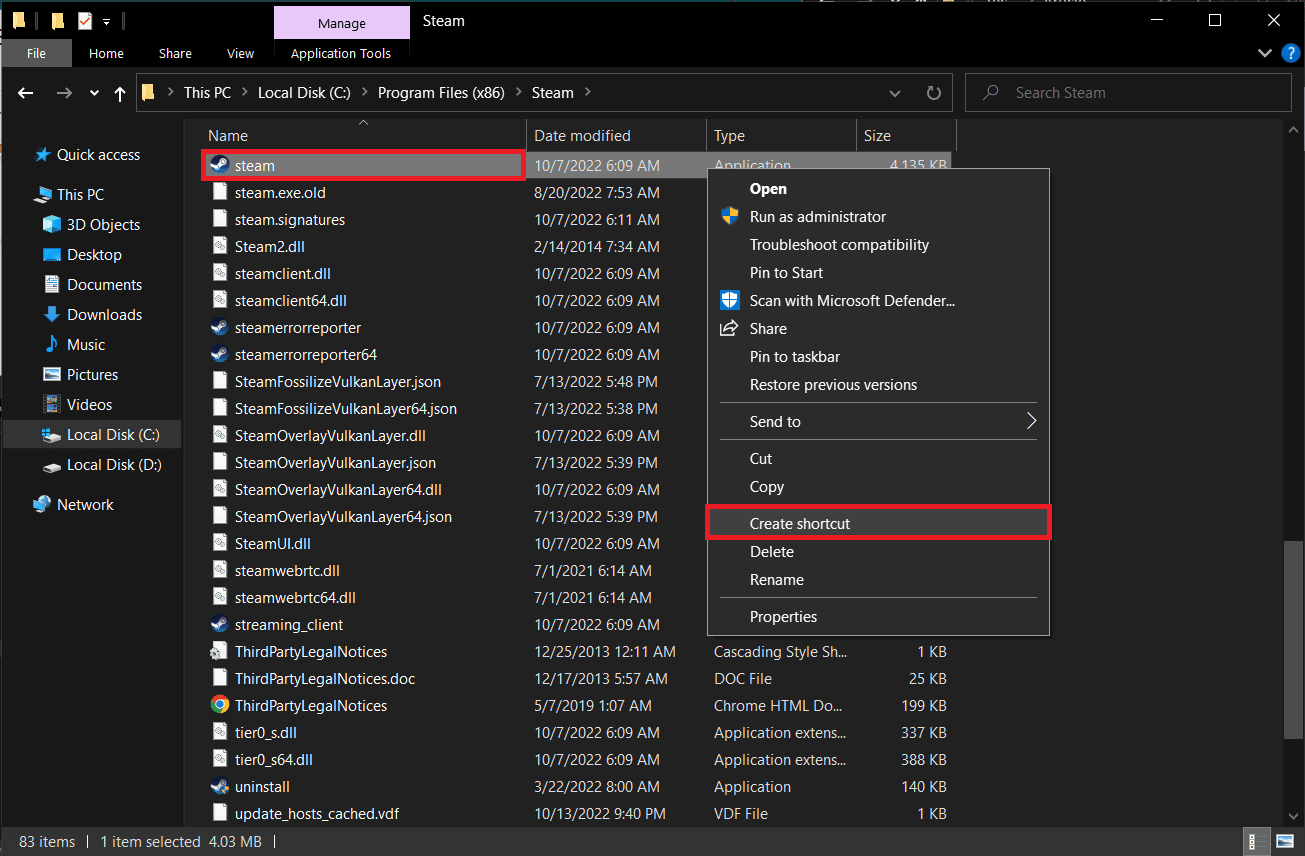Select Create shortcut from the context menu
Screen dimensions: 1305x856
tap(800, 522)
